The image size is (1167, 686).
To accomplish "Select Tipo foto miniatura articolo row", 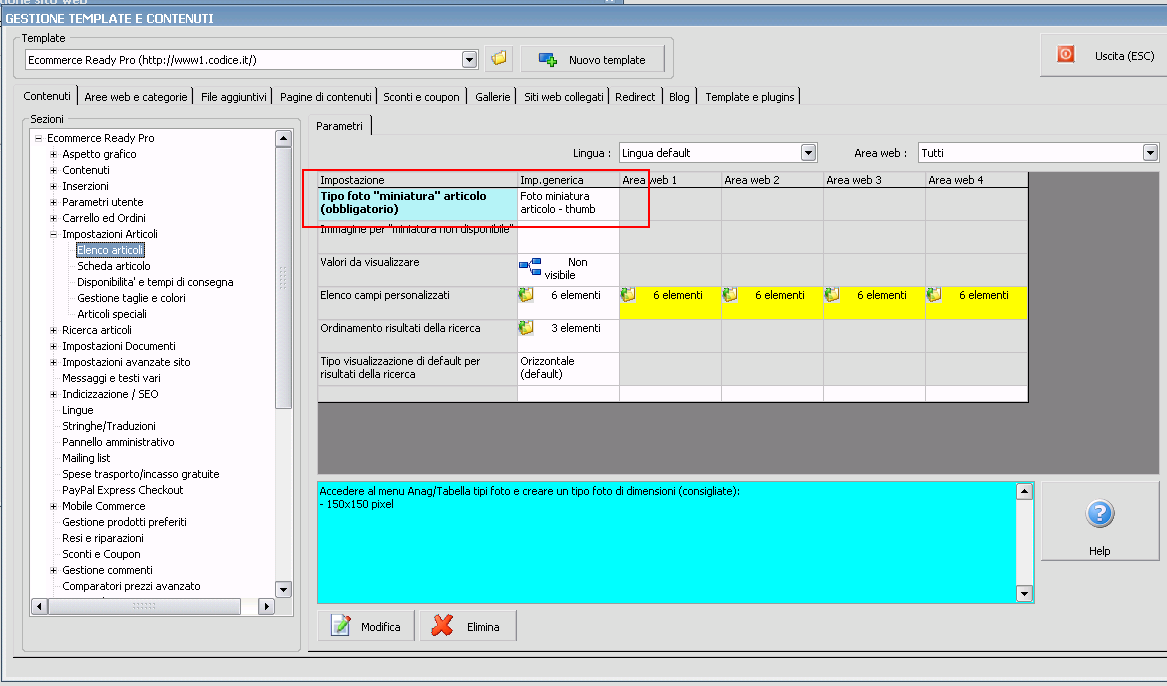I will (418, 203).
